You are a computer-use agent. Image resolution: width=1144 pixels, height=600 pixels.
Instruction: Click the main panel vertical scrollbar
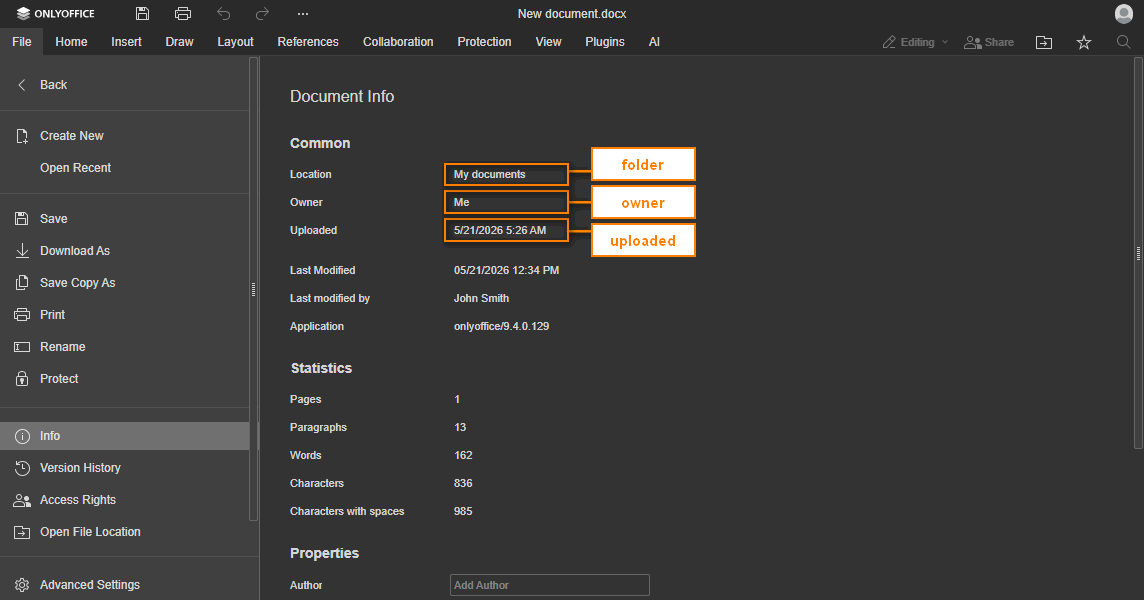[1138, 253]
